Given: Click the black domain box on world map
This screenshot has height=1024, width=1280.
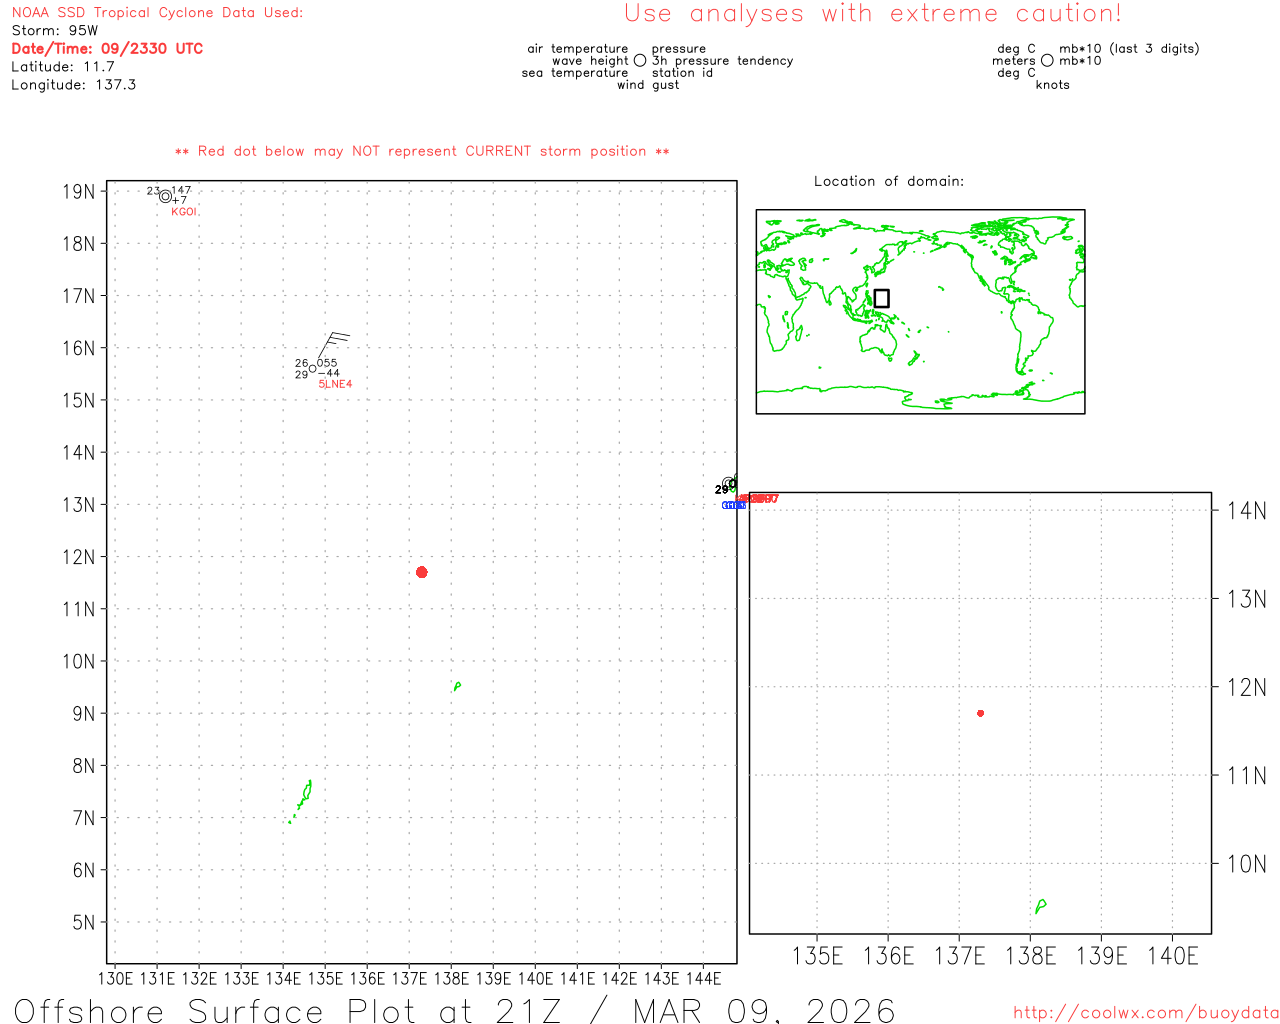Looking at the screenshot, I should 881,298.
